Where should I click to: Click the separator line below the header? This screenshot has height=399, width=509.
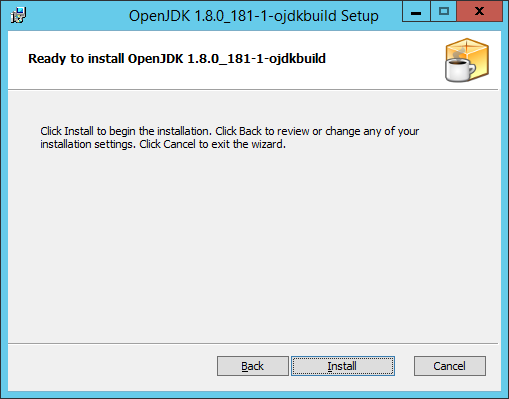pos(253,89)
